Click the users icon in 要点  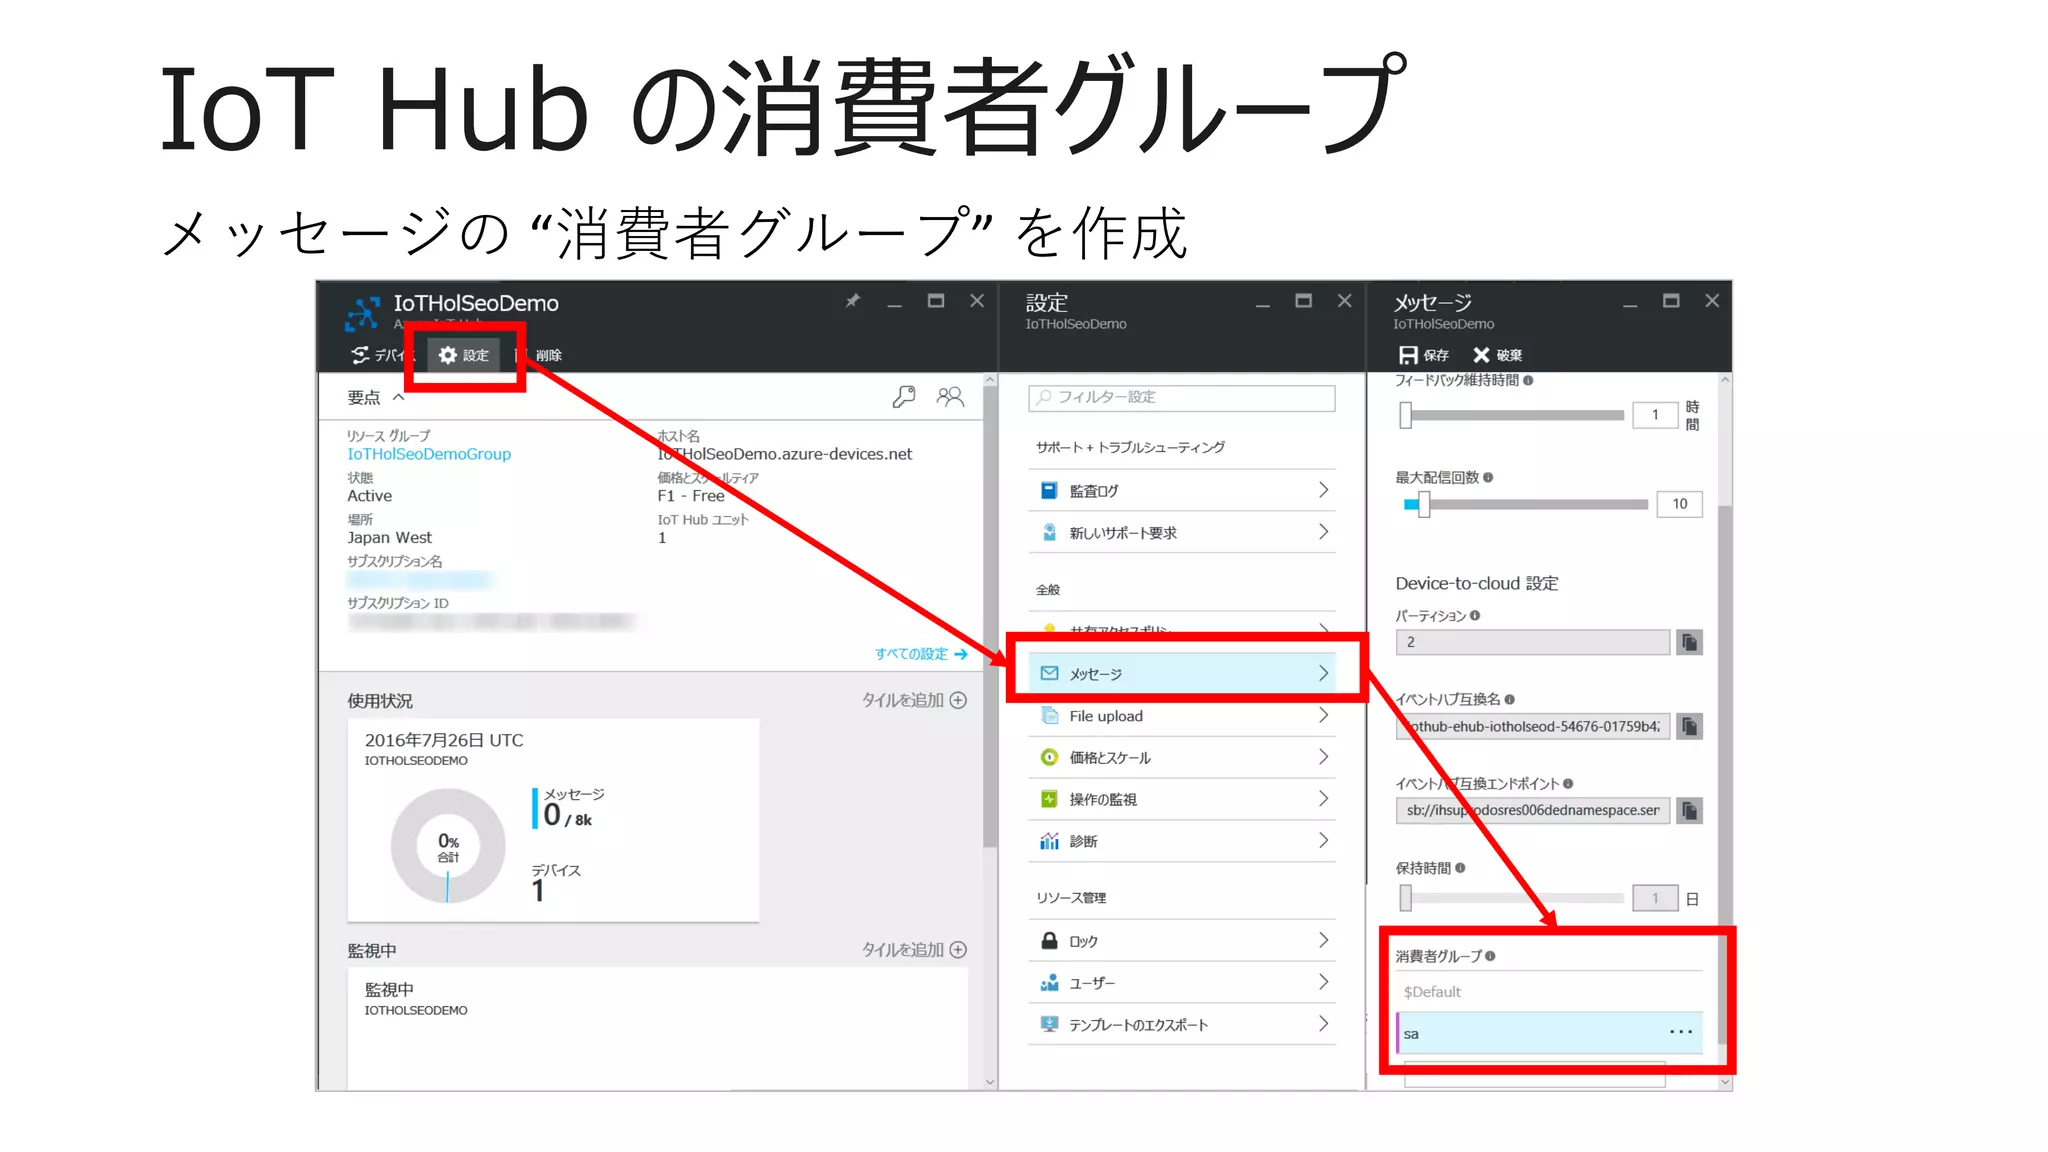(950, 397)
